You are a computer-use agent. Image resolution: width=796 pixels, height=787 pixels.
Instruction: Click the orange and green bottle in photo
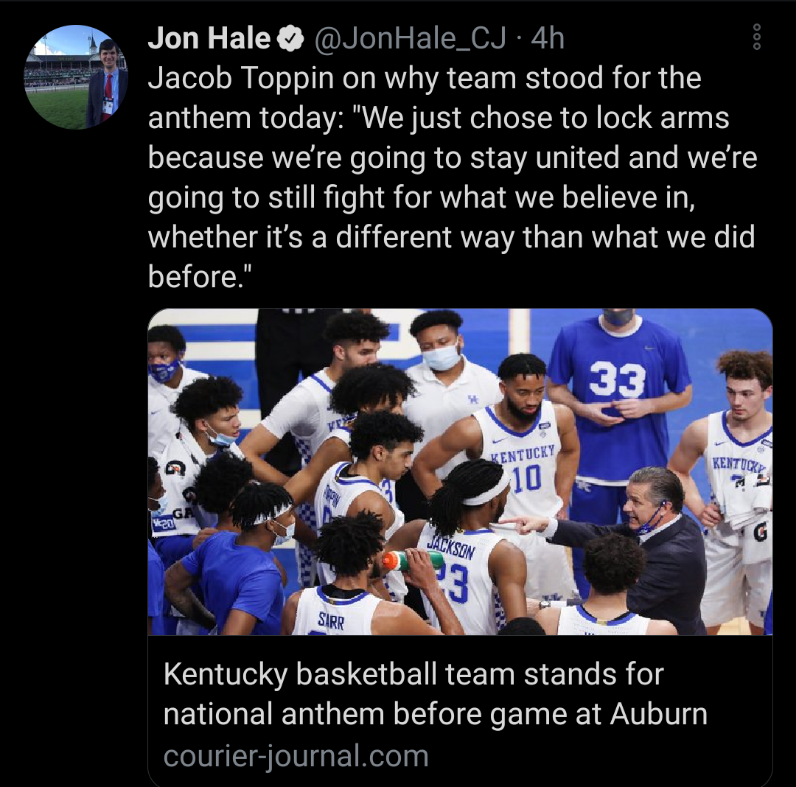(x=409, y=561)
